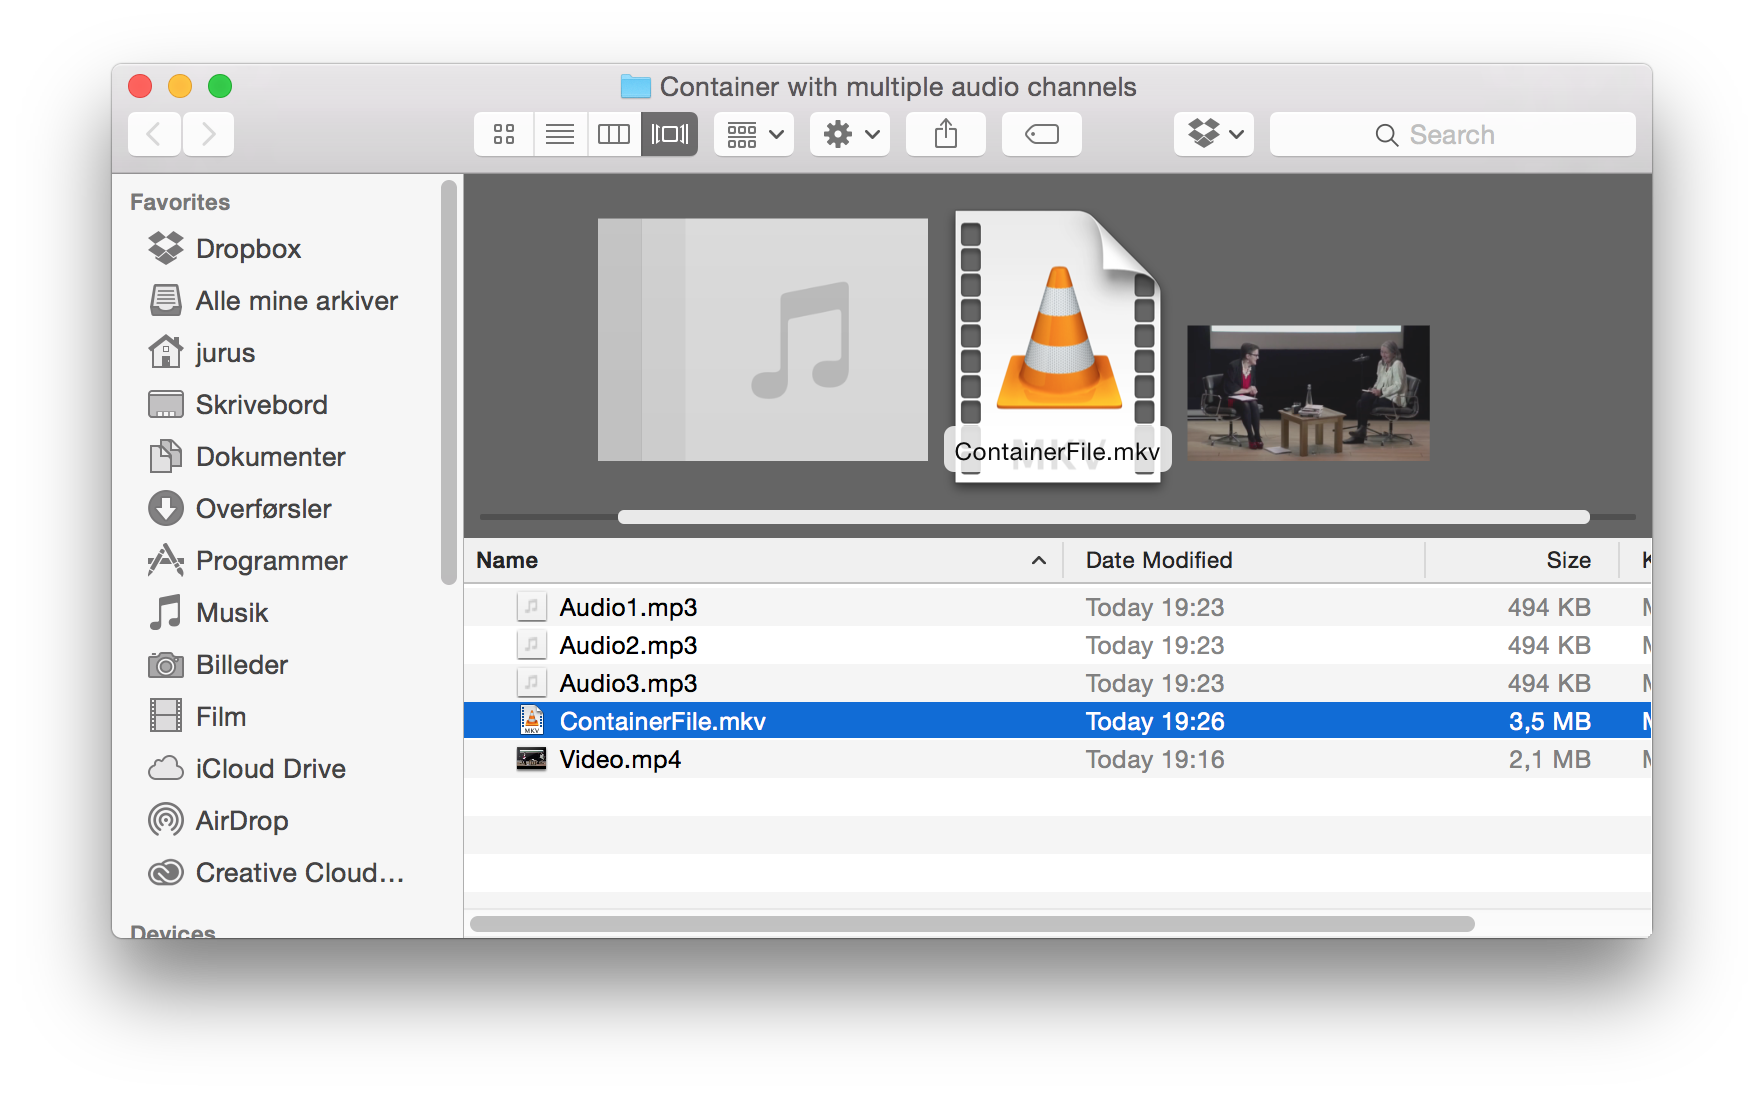The image size is (1764, 1098).
Task: Click the 3,5 MB size cell
Action: [1549, 721]
